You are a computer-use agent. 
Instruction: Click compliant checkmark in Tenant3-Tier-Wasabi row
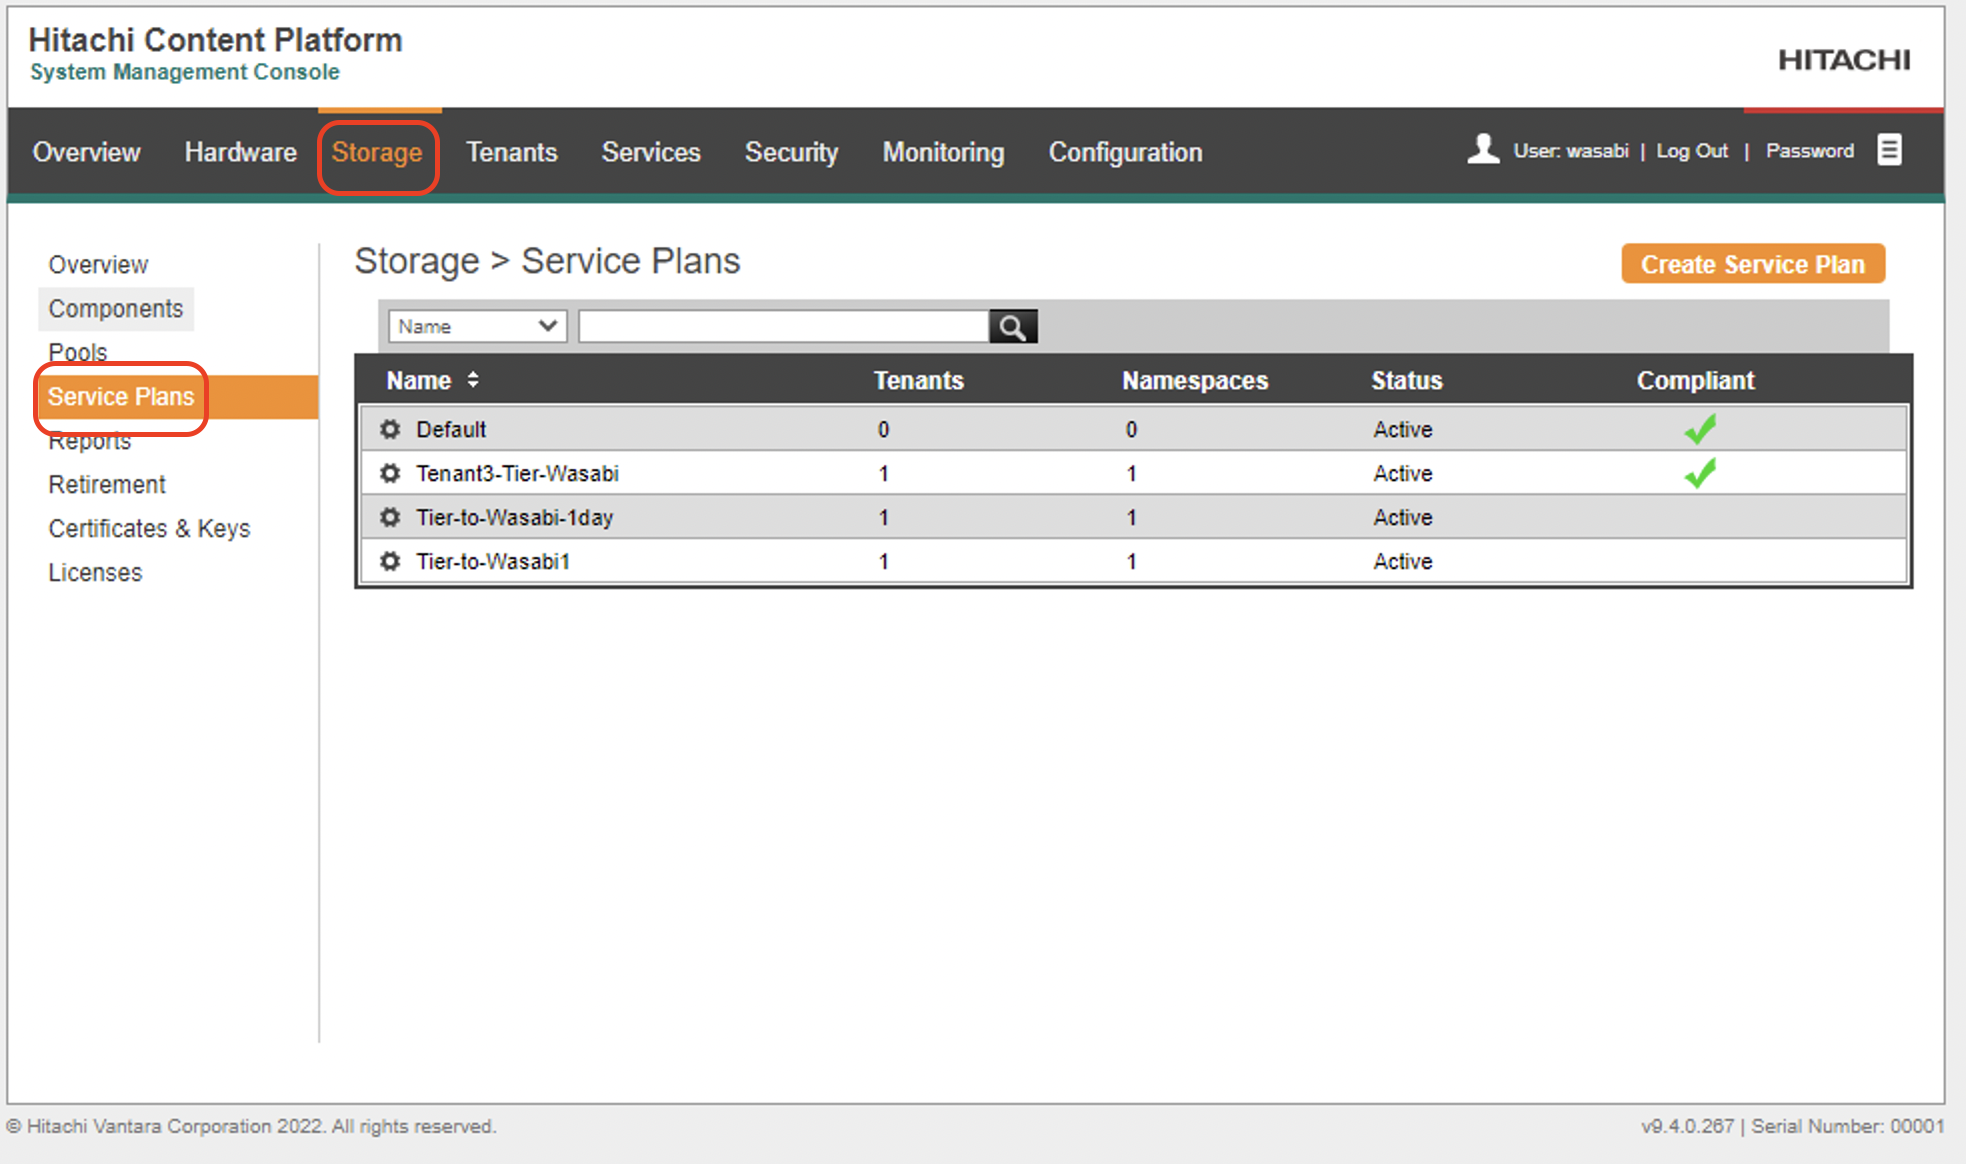point(1700,473)
